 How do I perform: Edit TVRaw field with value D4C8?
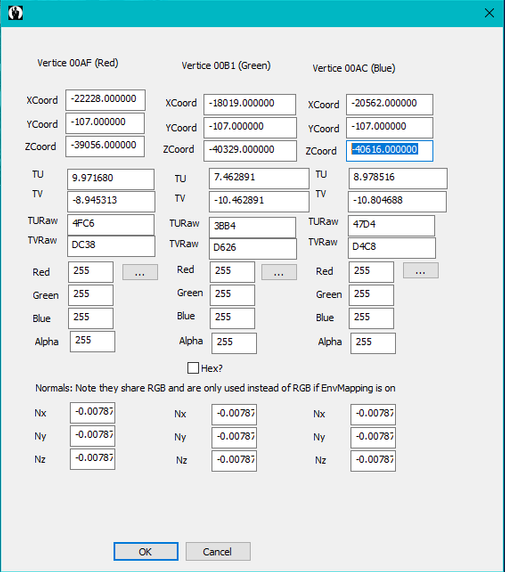coord(392,248)
